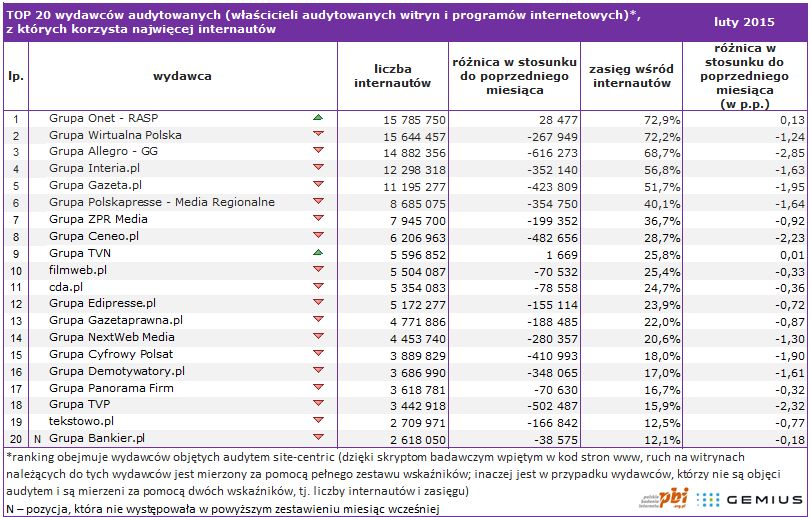Click the percentage point change -2,85
811x517 pixels.
(x=790, y=154)
